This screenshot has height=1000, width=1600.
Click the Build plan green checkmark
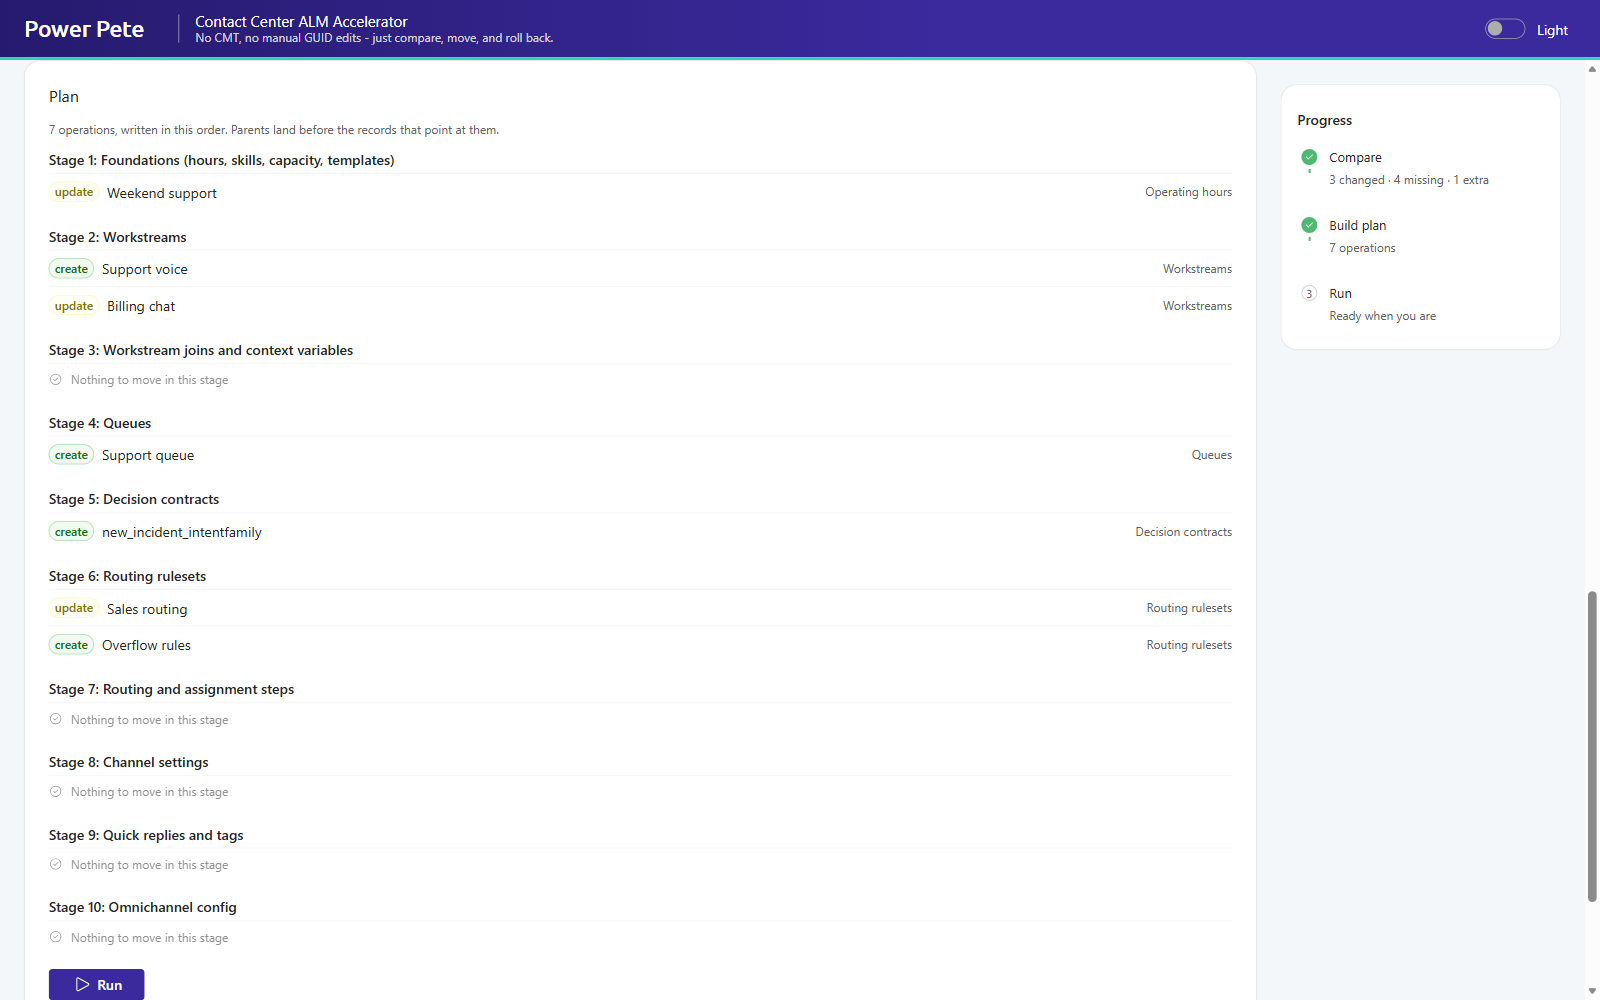pos(1309,225)
